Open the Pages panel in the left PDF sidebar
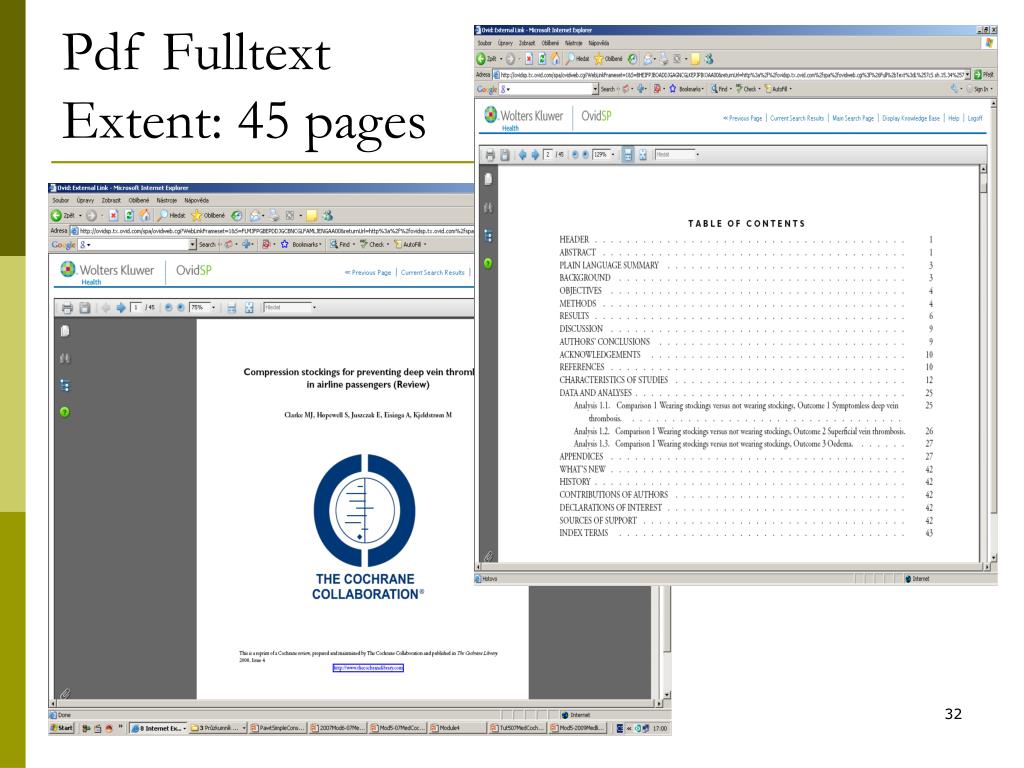Viewport: 1024px width, 768px height. tap(65, 331)
